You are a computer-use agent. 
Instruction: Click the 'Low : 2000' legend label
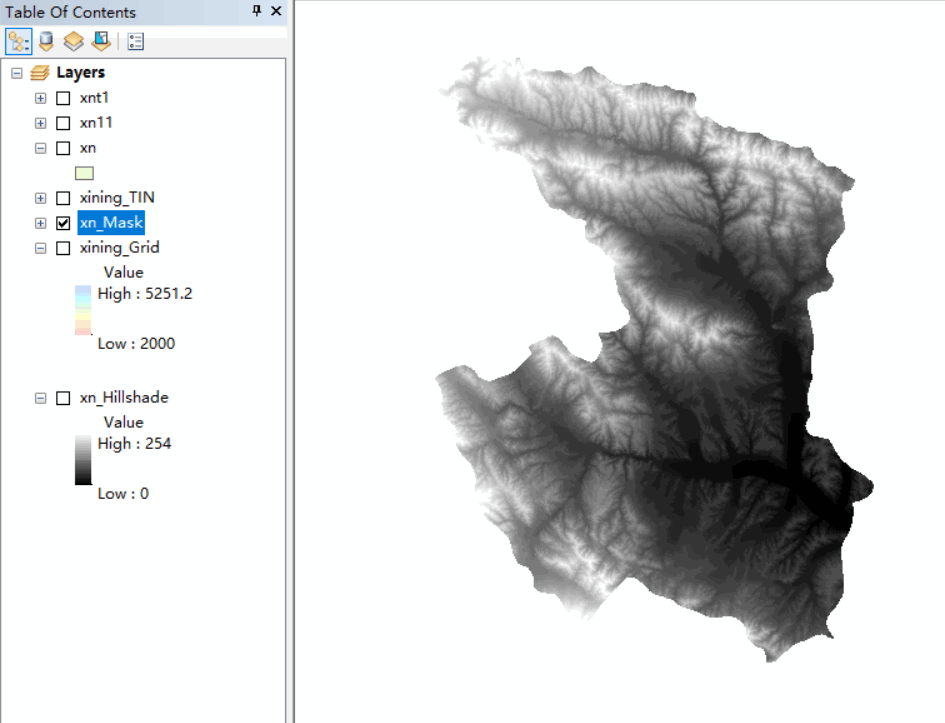pyautogui.click(x=136, y=343)
